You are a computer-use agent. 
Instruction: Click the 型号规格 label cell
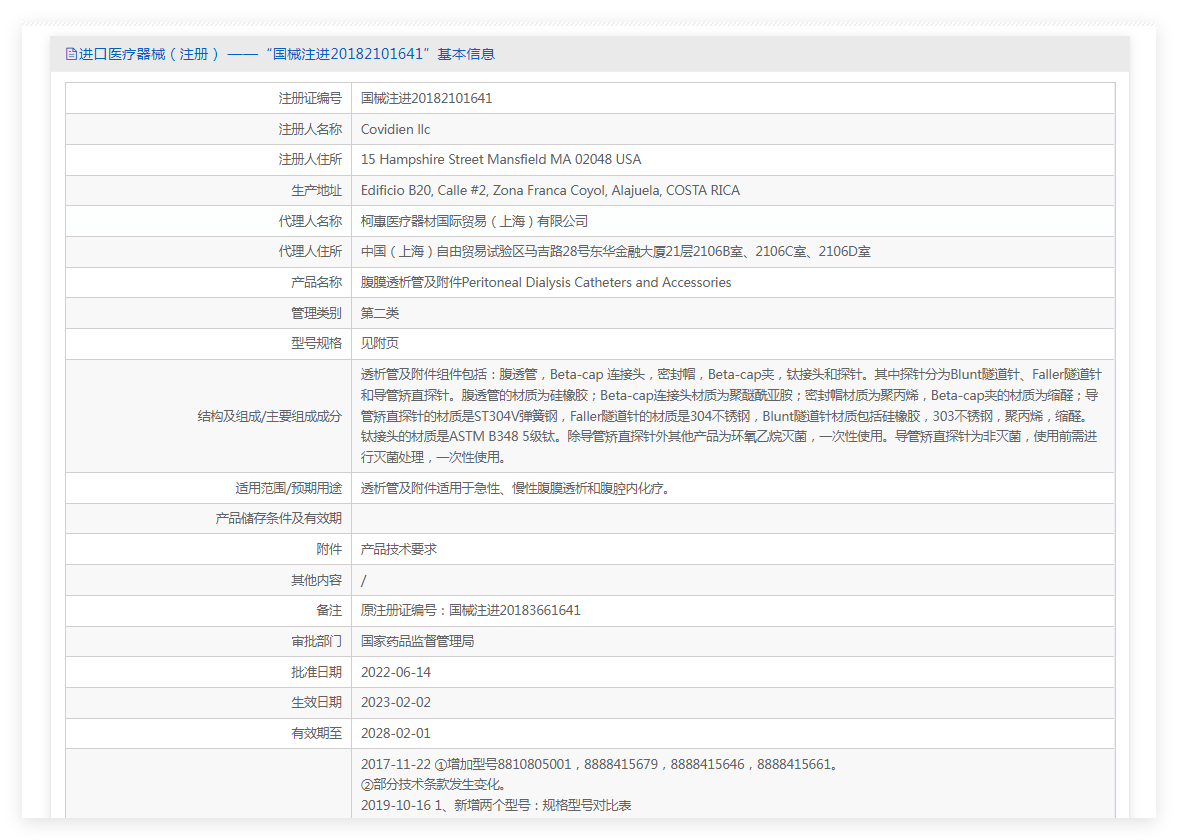pyautogui.click(x=209, y=343)
